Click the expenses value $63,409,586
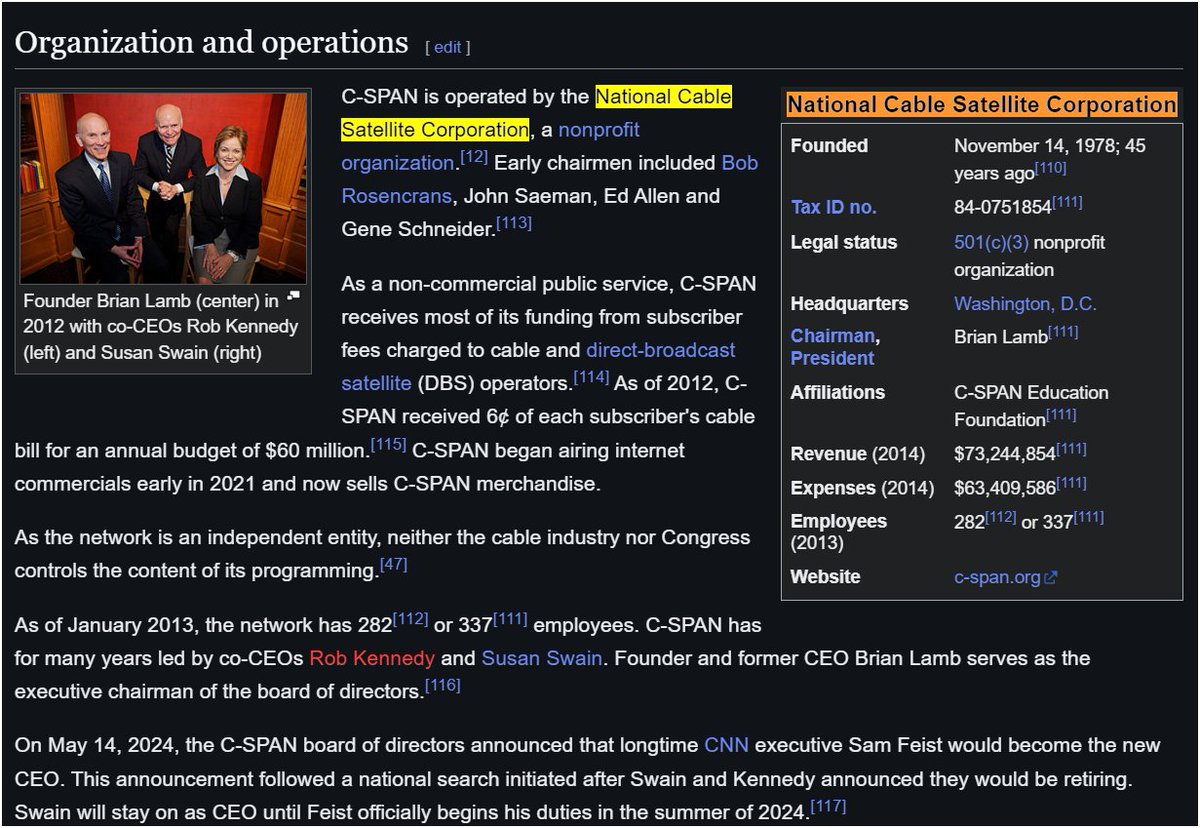 coord(1004,488)
